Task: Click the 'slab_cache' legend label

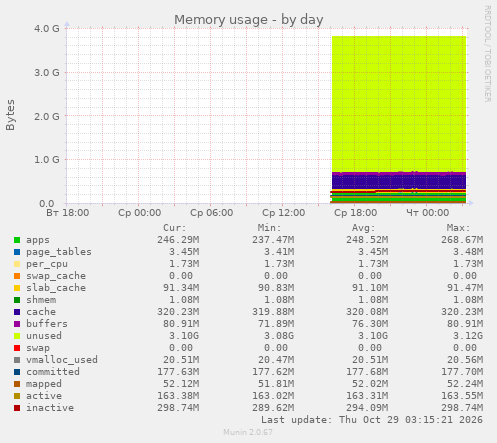Action: [x=56, y=288]
